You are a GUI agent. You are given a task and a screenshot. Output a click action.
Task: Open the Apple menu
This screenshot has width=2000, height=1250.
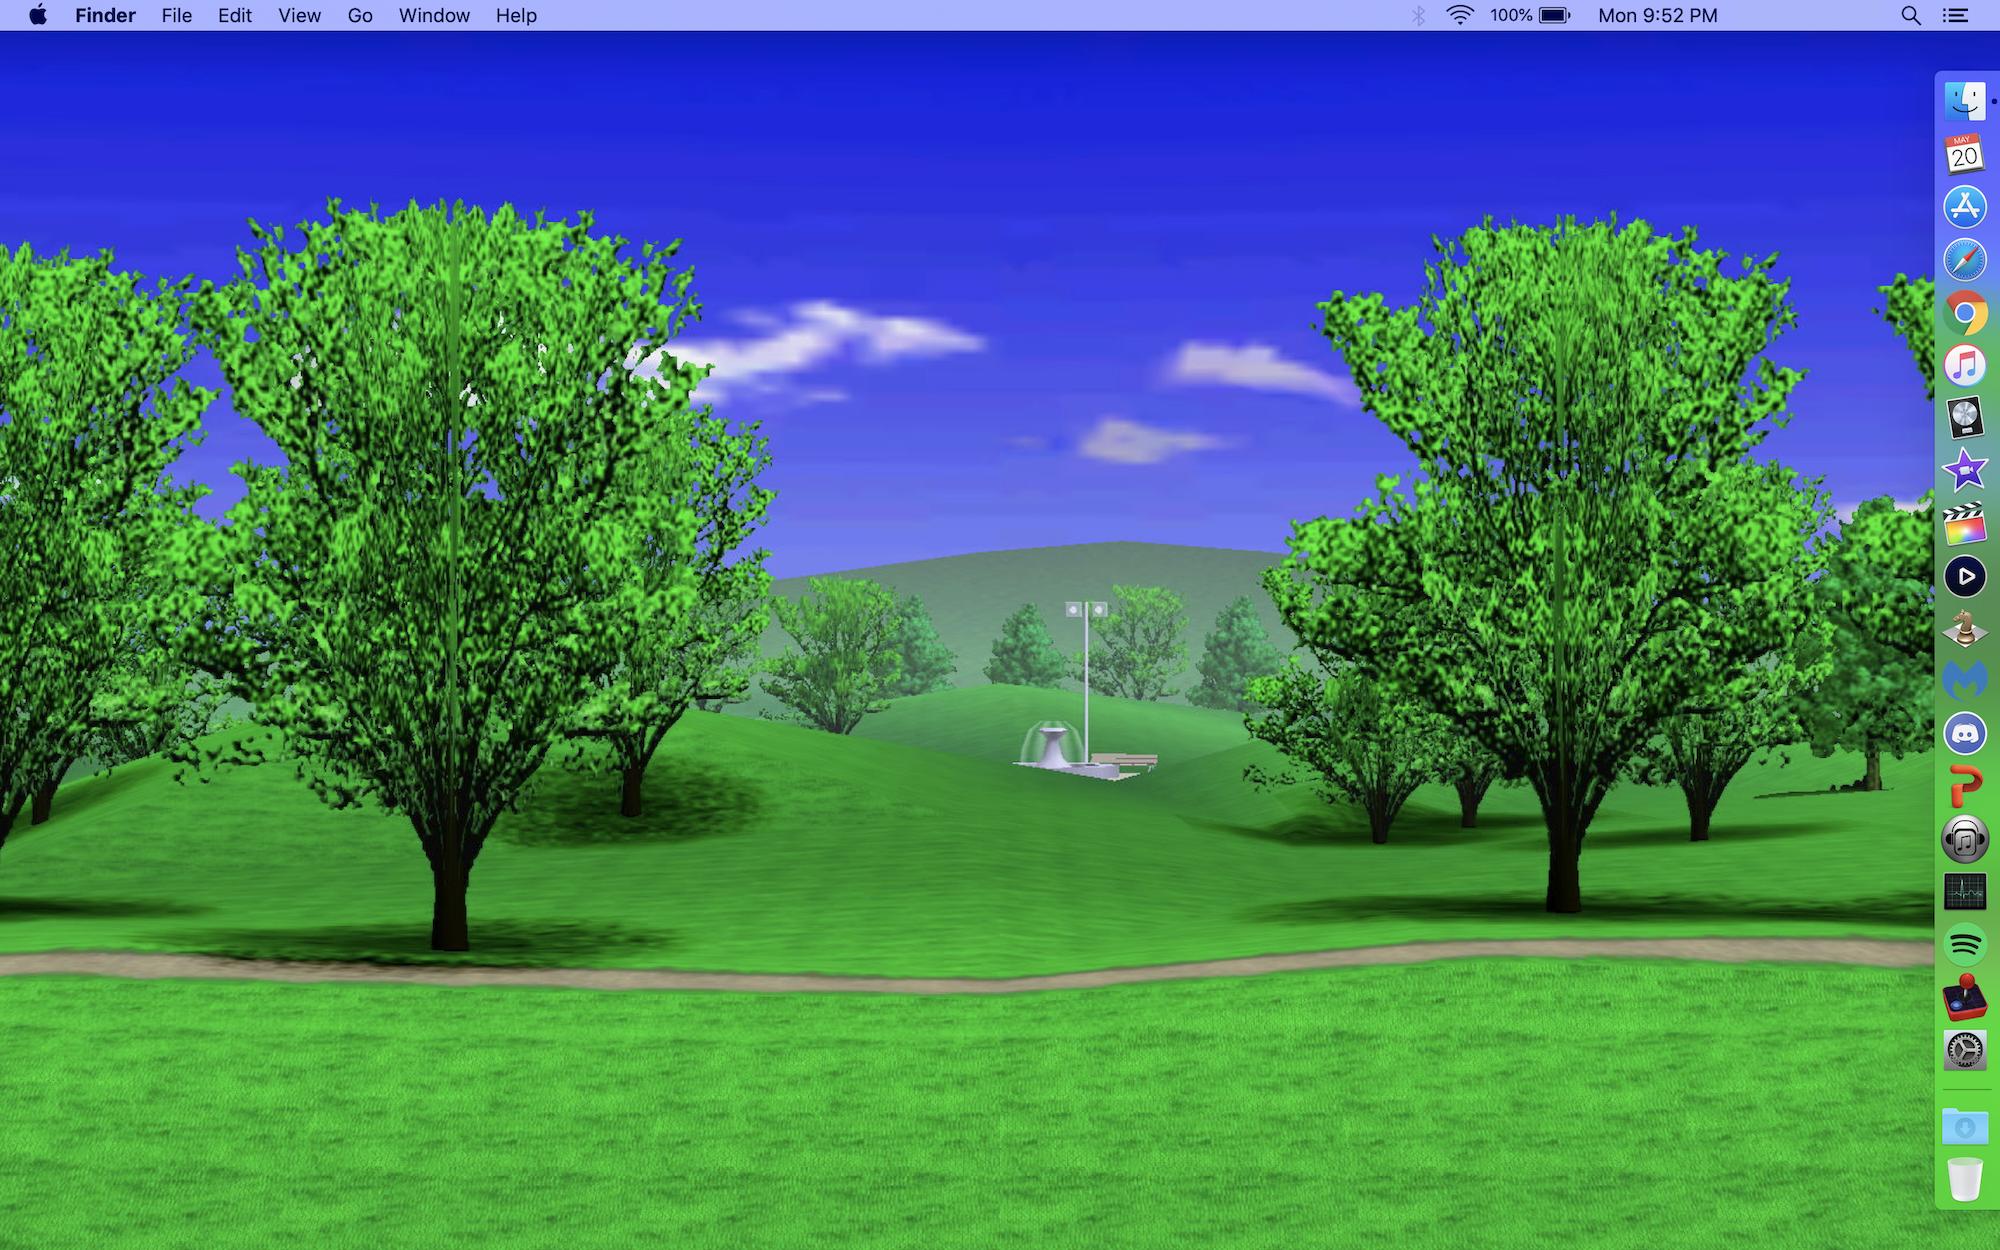(38, 15)
